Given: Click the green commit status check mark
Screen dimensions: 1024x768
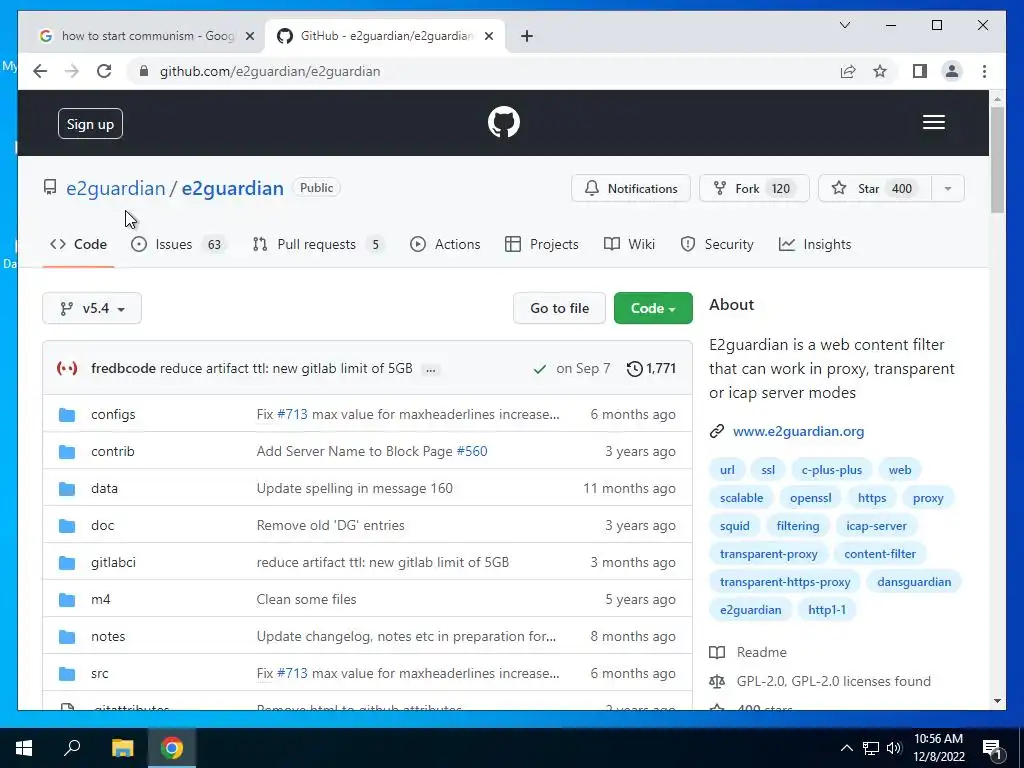Looking at the screenshot, I should pyautogui.click(x=539, y=369).
